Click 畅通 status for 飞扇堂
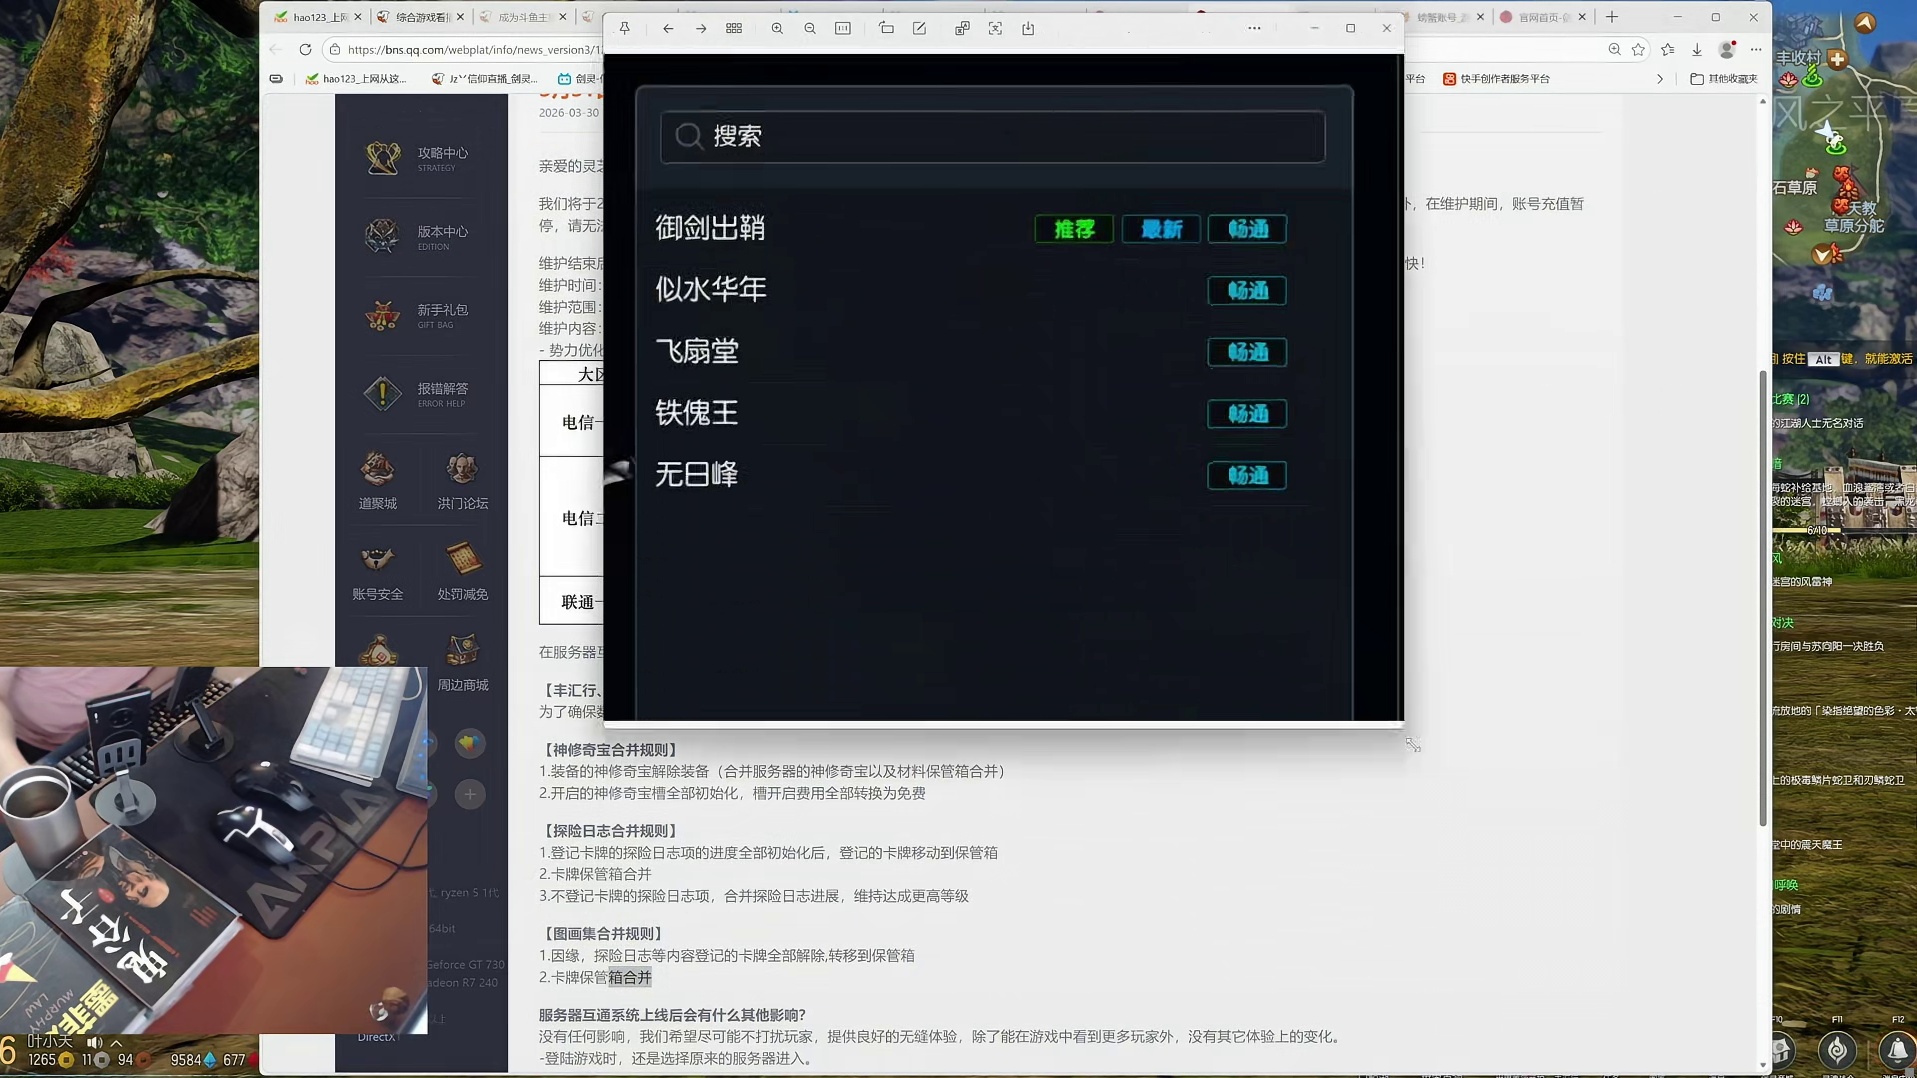Image resolution: width=1917 pixels, height=1078 pixels. pos(1247,352)
